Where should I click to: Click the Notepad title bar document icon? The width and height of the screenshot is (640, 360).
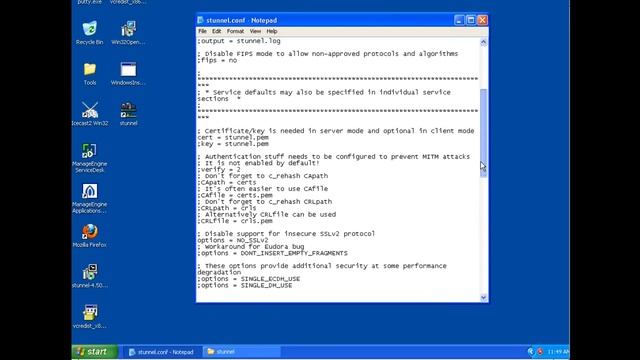pos(200,20)
